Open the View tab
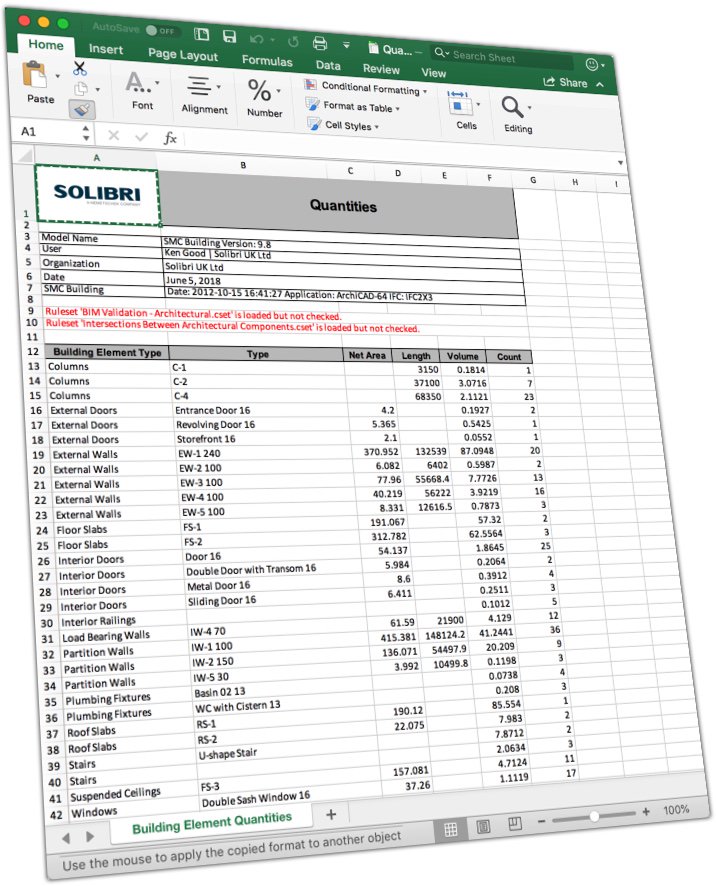The image size is (716, 886). (x=433, y=72)
